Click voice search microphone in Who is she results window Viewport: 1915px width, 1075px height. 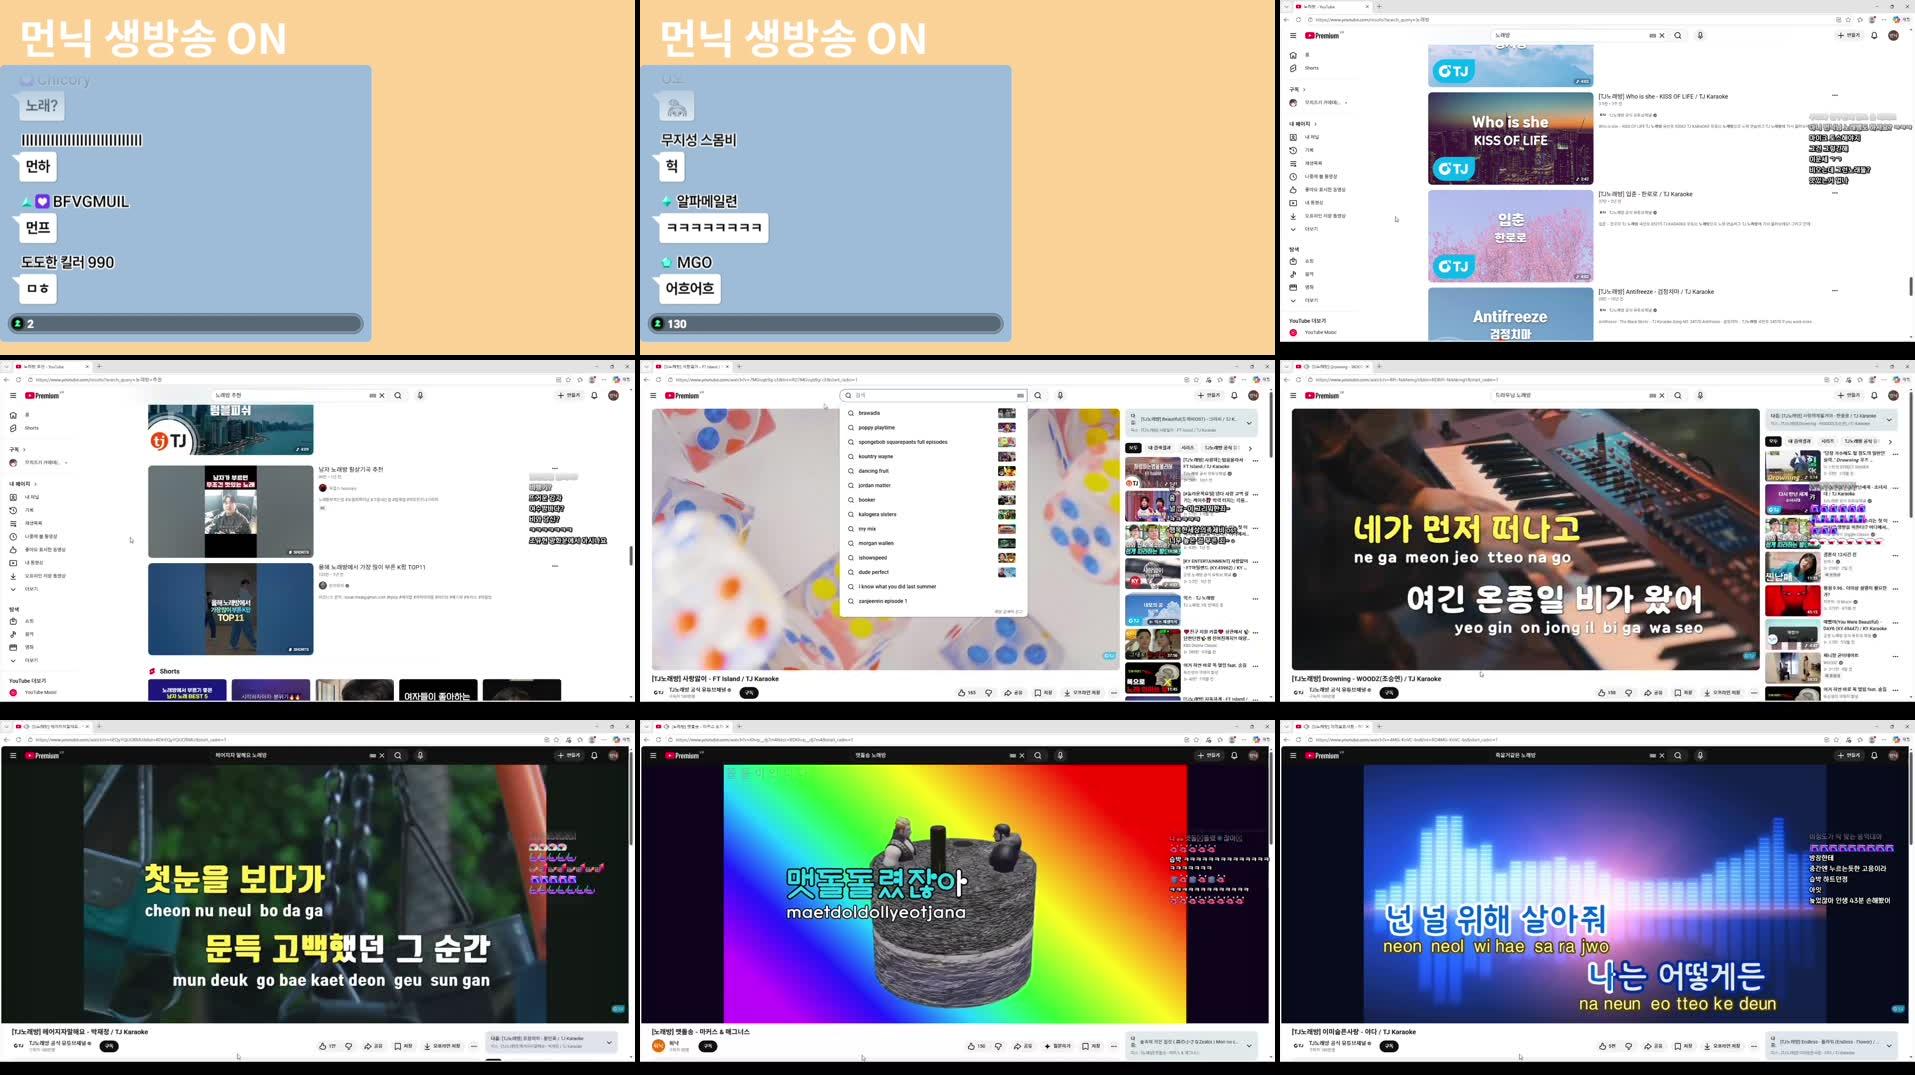[1700, 35]
